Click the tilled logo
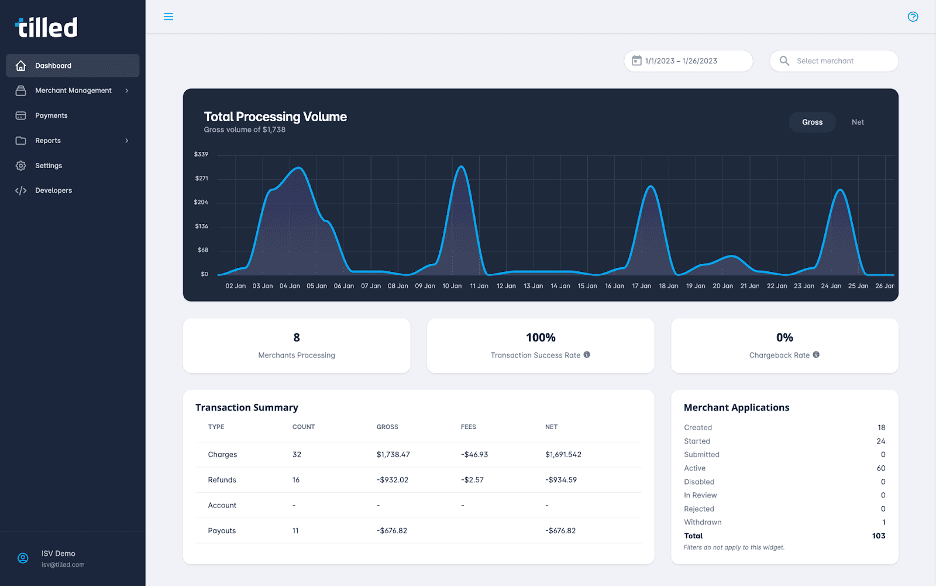 [47, 26]
